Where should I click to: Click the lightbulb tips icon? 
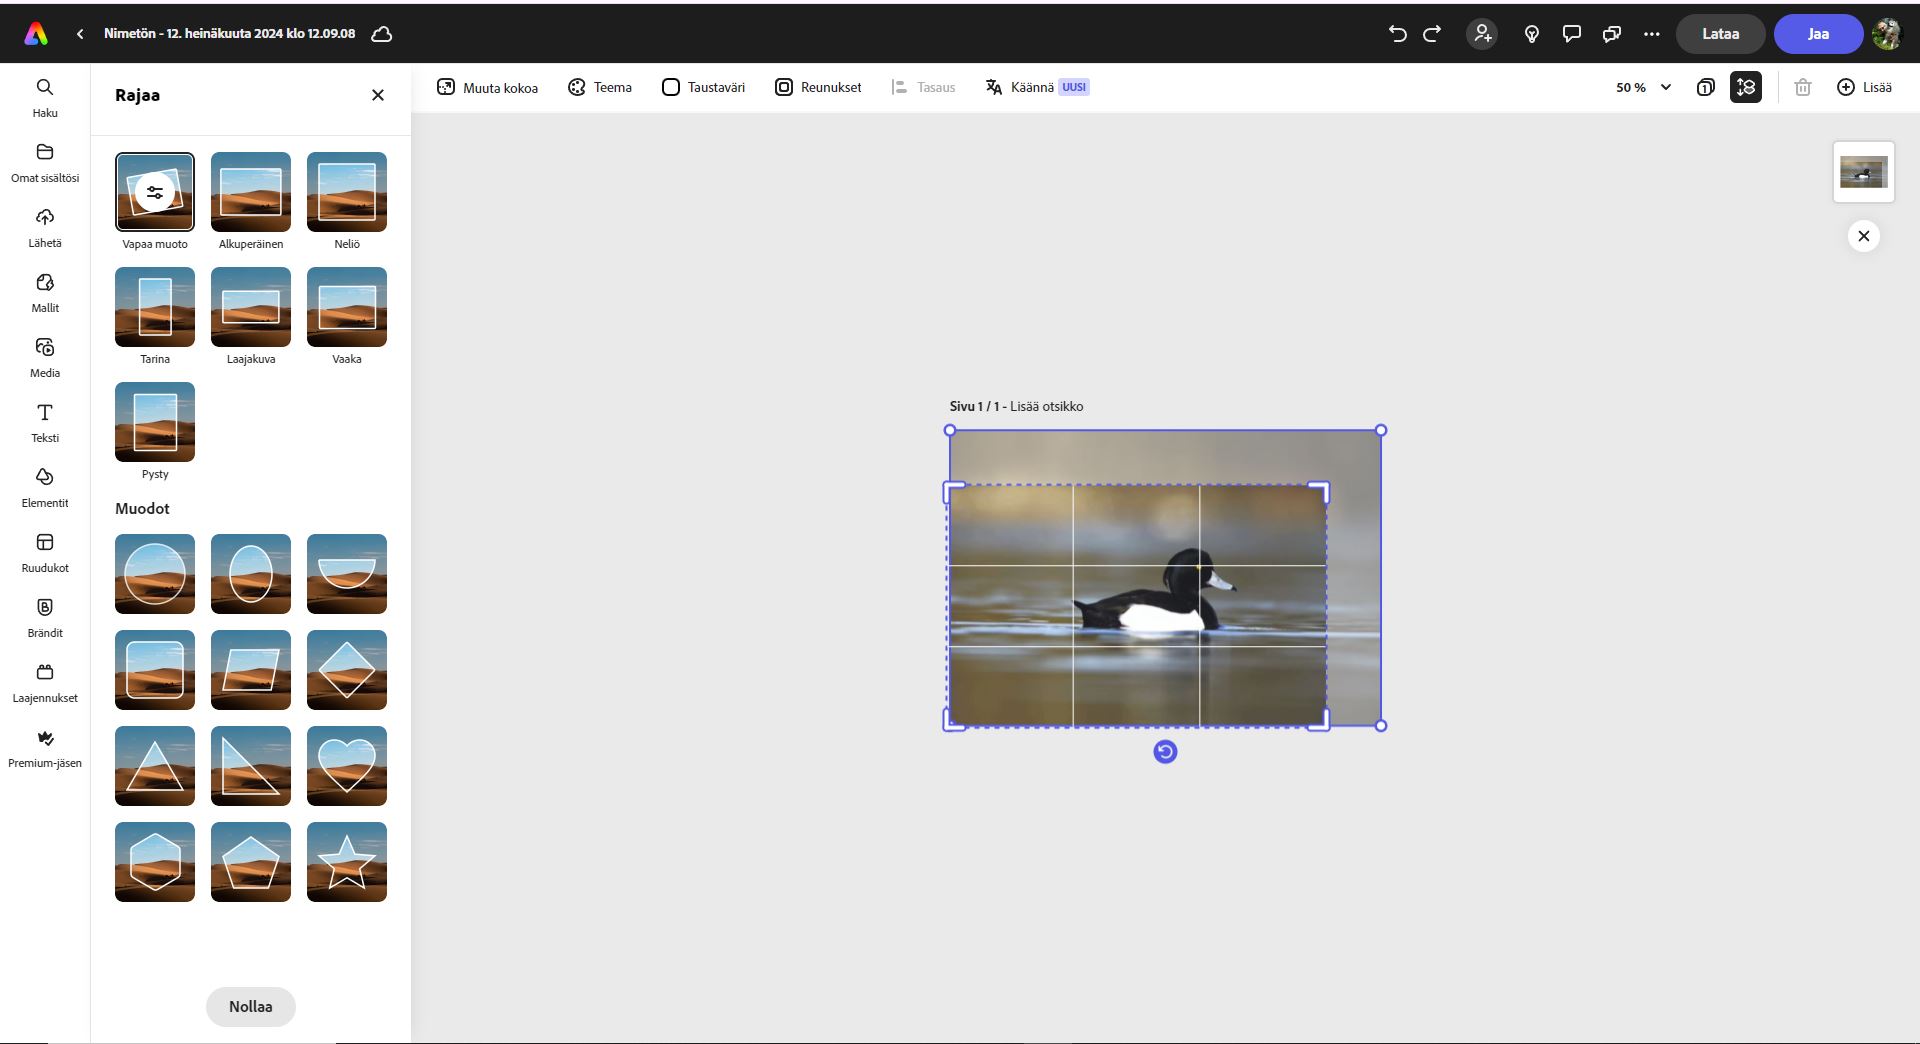[x=1531, y=34]
